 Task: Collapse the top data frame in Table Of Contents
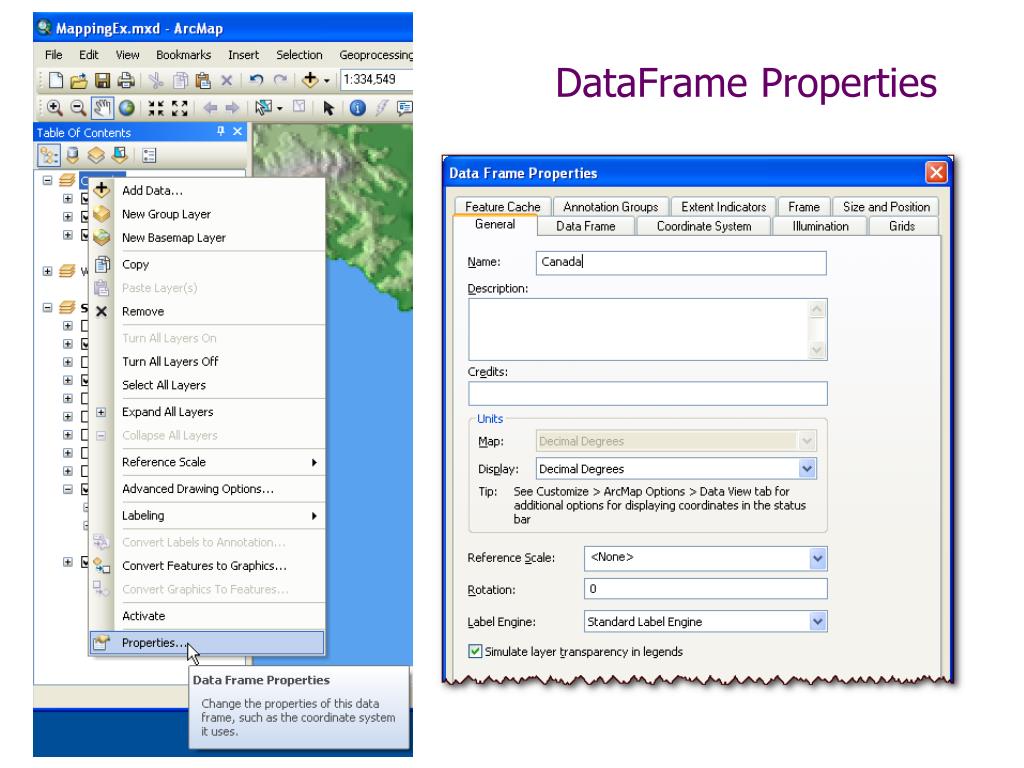(48, 180)
